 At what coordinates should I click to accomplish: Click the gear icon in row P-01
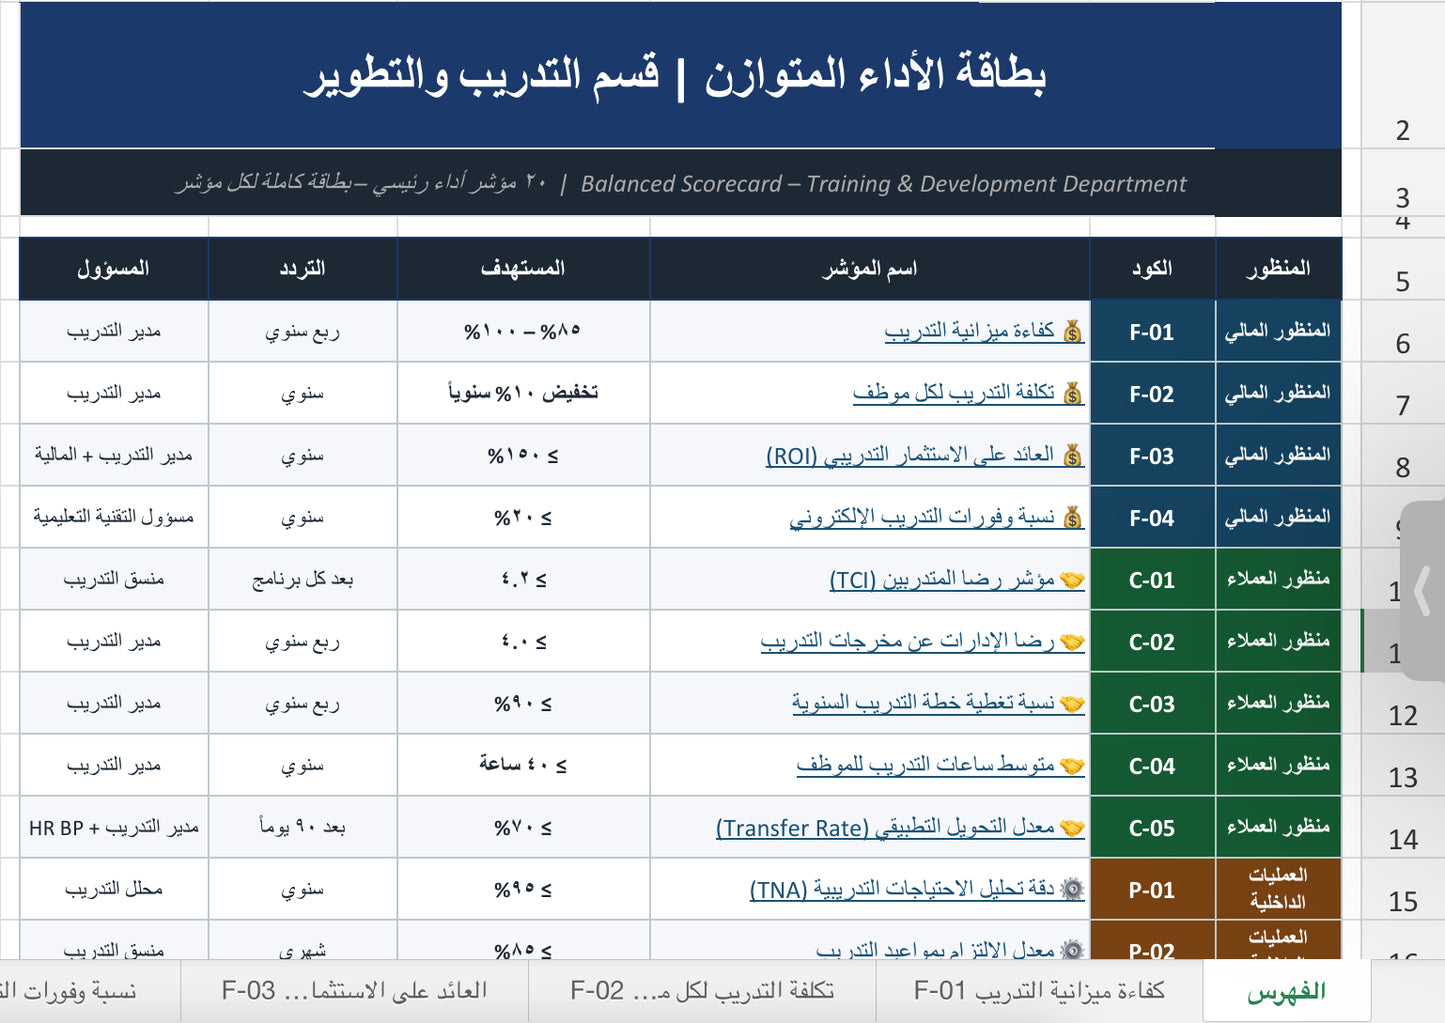1072,889
